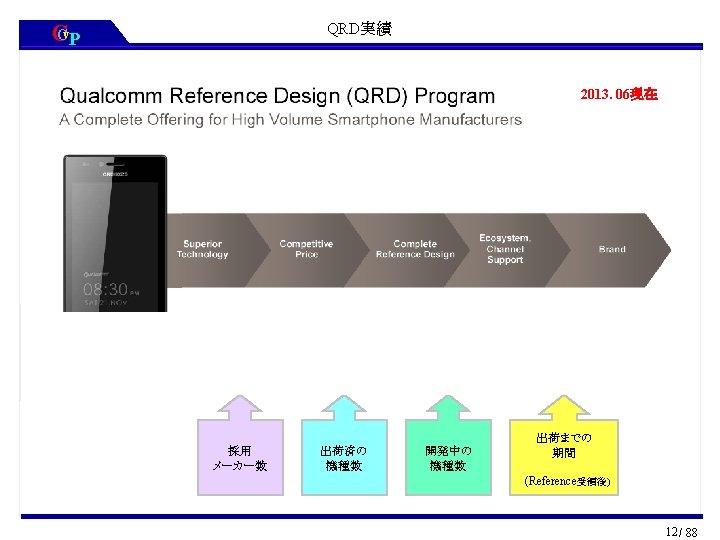Click the page number "12/ 88"

(x=682, y=532)
